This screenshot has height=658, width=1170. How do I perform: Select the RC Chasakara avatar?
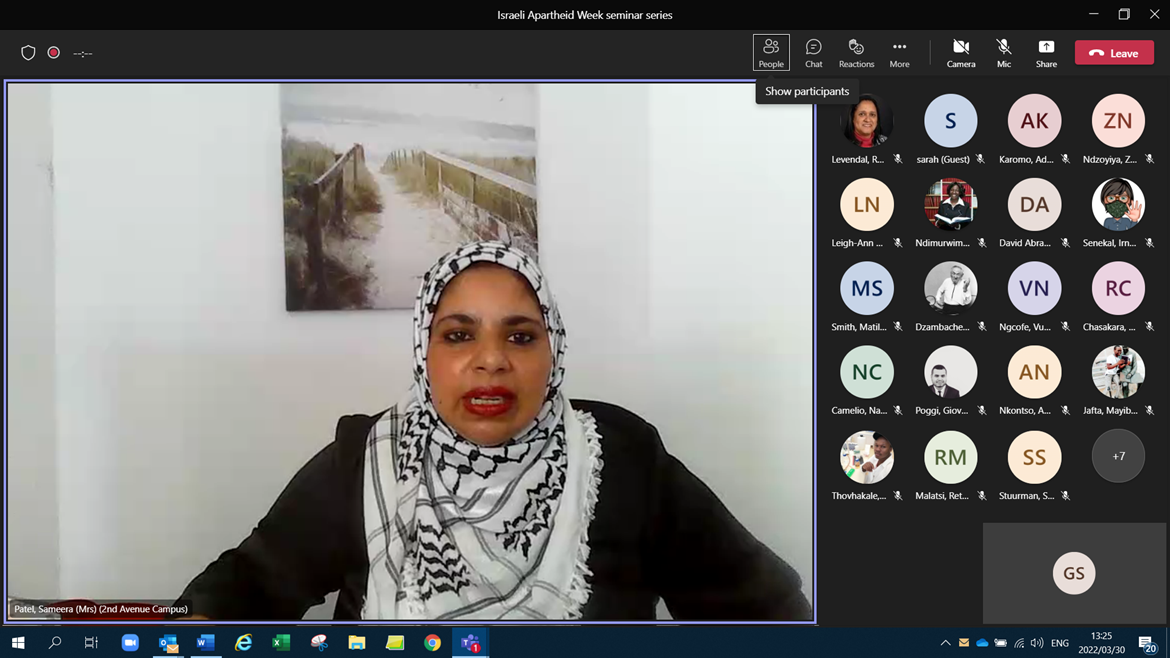point(1118,288)
